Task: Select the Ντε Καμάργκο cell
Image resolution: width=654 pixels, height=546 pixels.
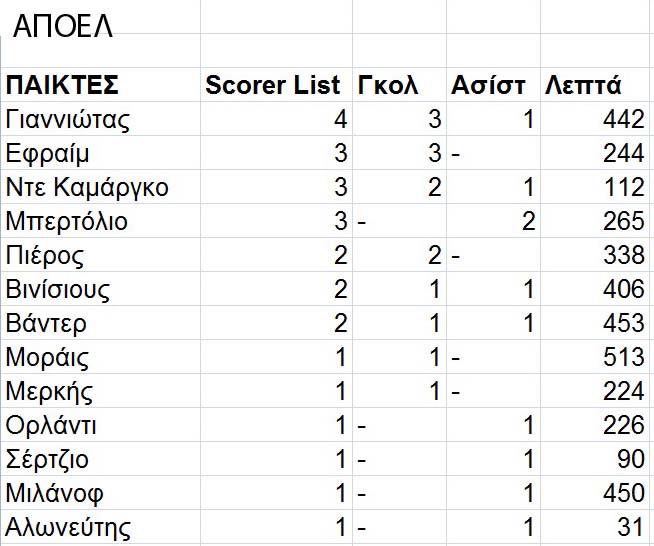Action: tap(87, 188)
